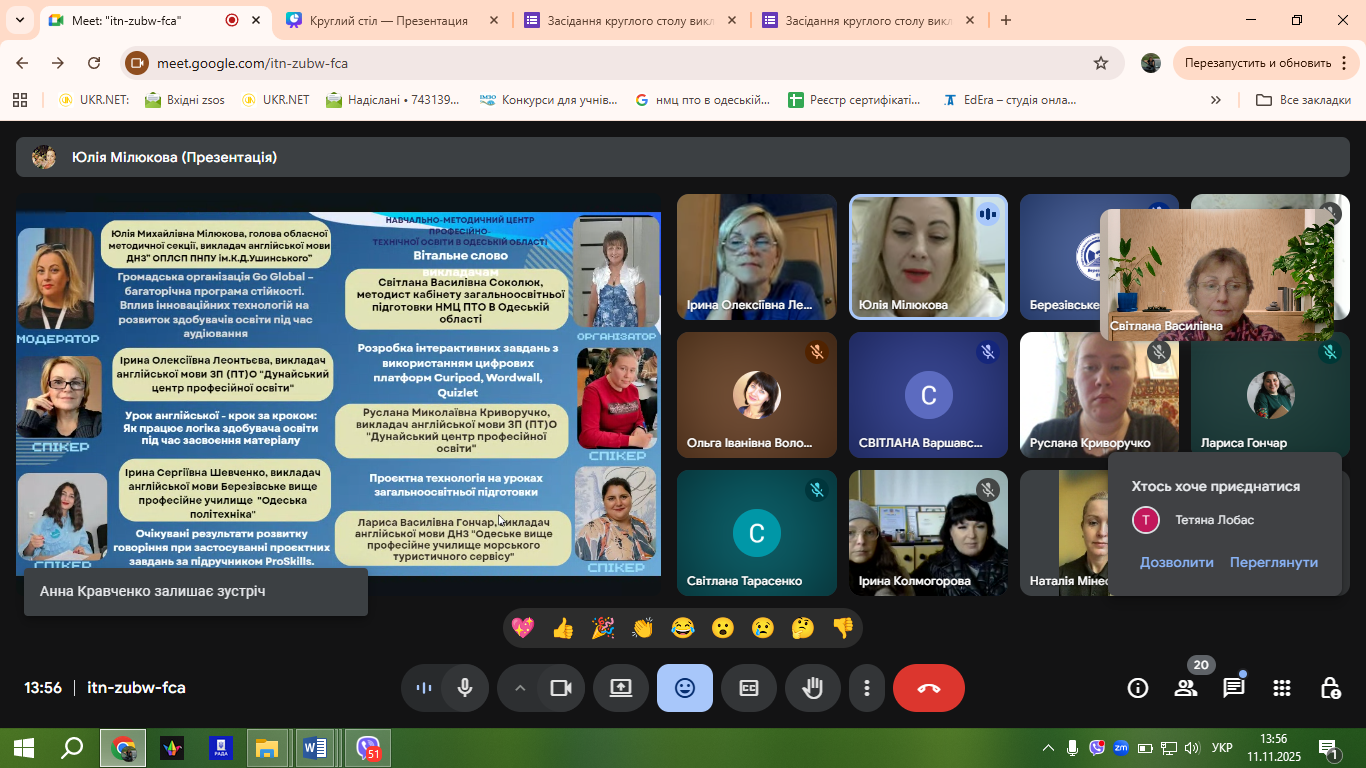Start presenting your screen
Image resolution: width=1366 pixels, height=768 pixels.
[x=621, y=688]
